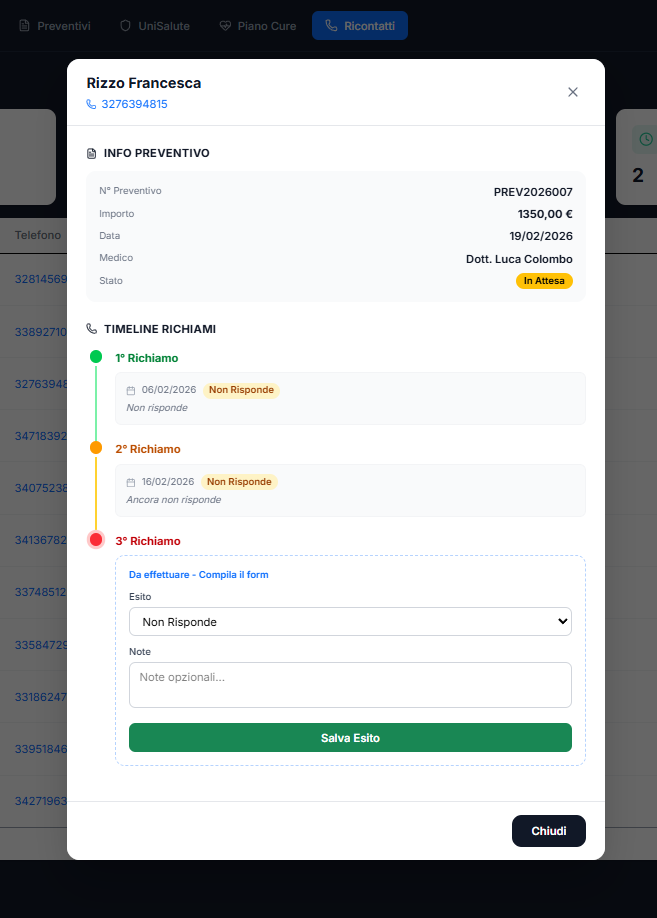
Task: Click the phone icon beside 3276394815
Action: point(92,104)
